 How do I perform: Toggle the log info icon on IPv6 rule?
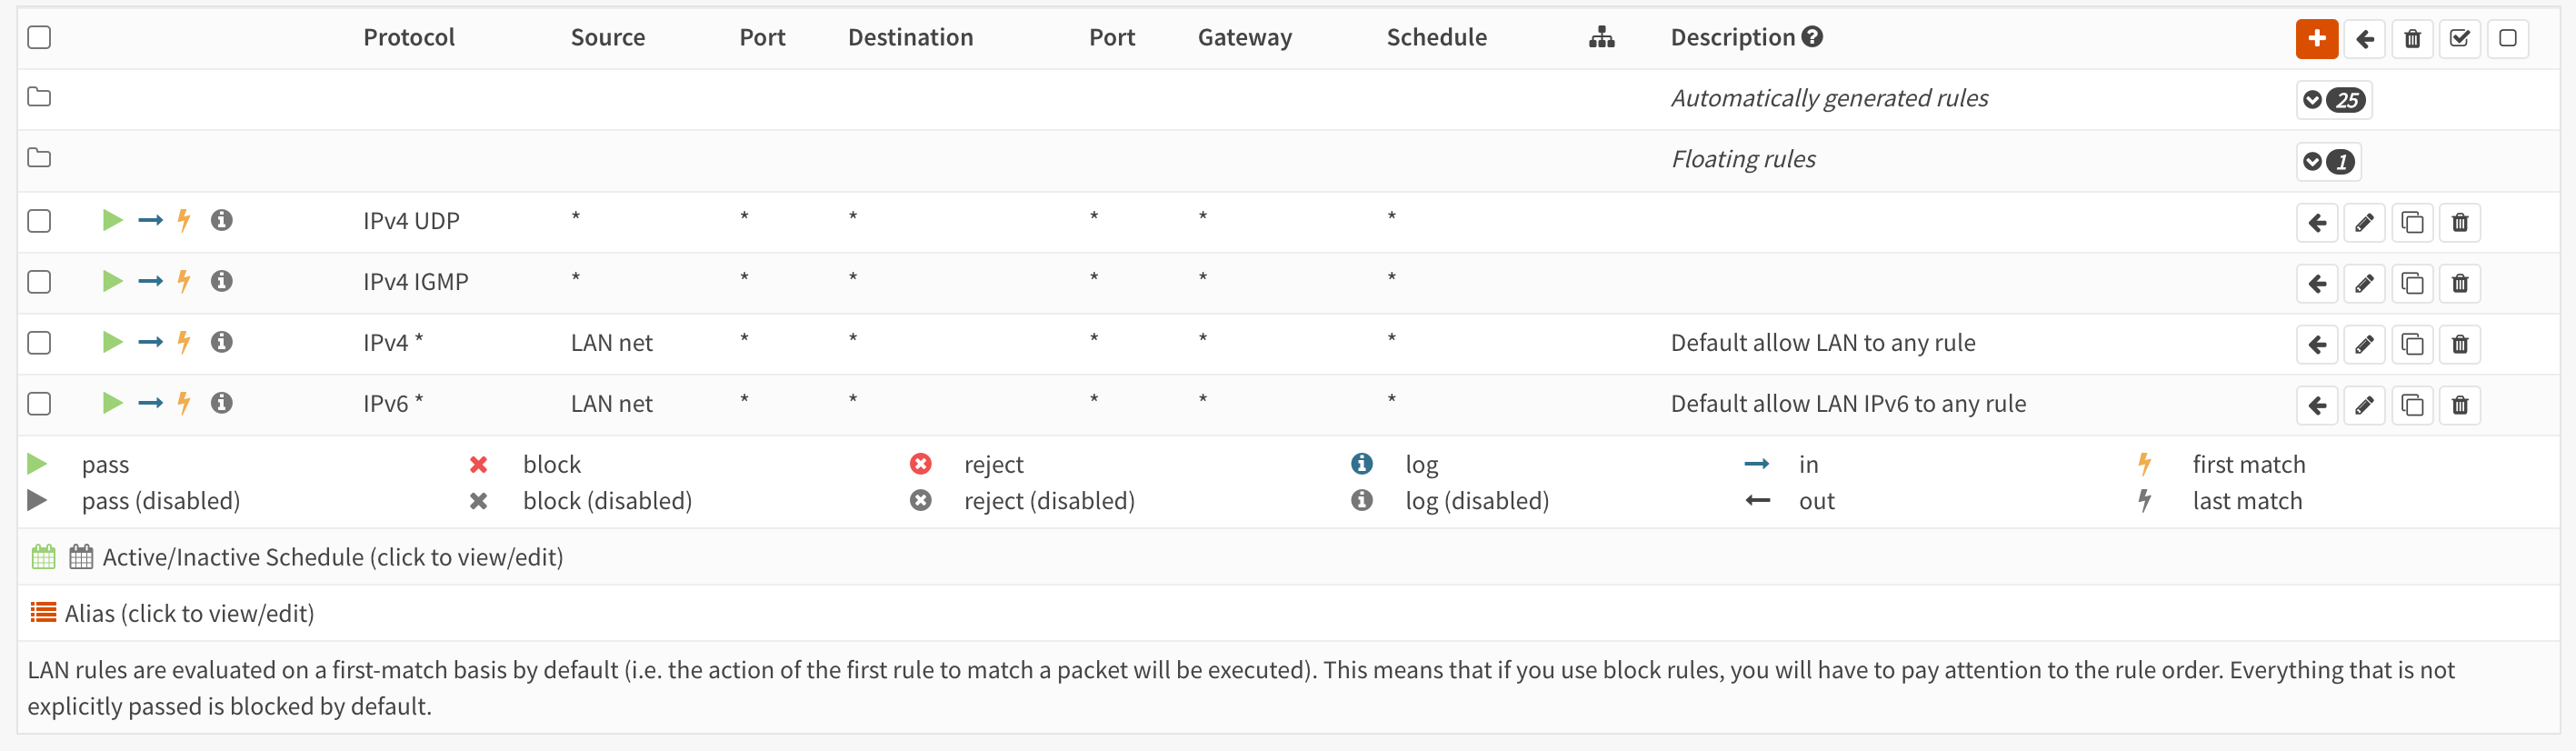(222, 403)
